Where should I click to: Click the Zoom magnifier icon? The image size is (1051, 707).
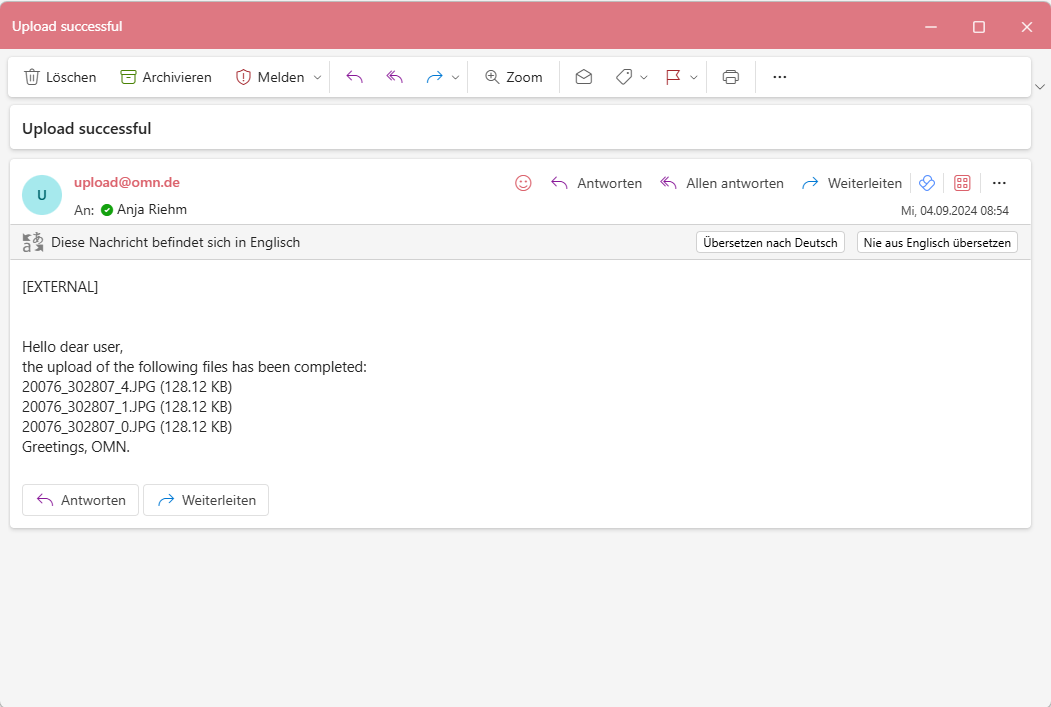click(x=513, y=76)
